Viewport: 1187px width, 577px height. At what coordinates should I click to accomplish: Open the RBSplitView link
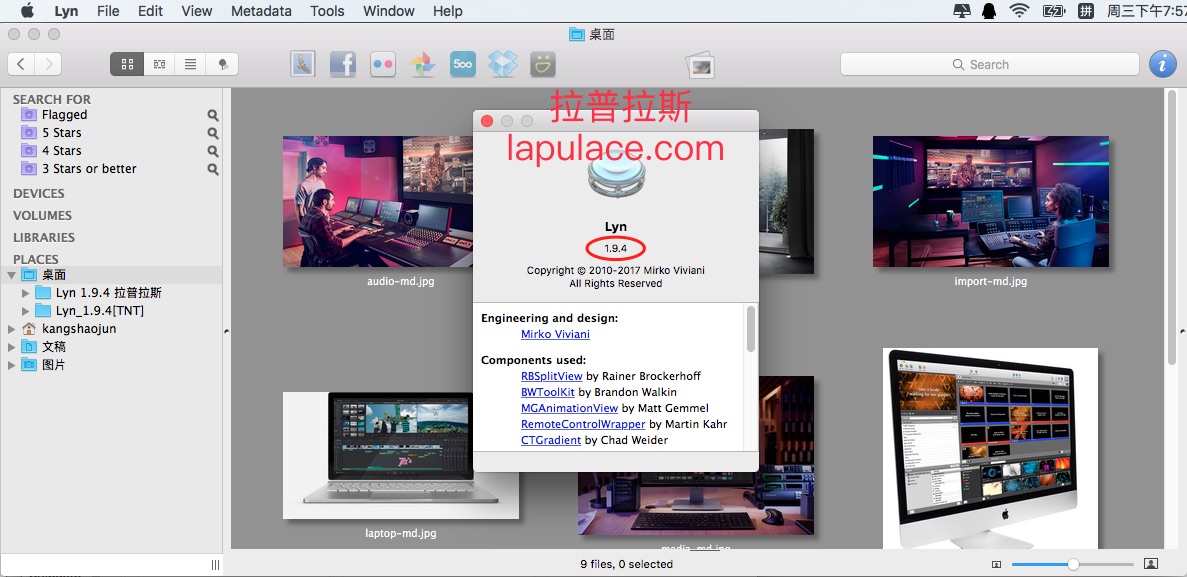point(552,376)
